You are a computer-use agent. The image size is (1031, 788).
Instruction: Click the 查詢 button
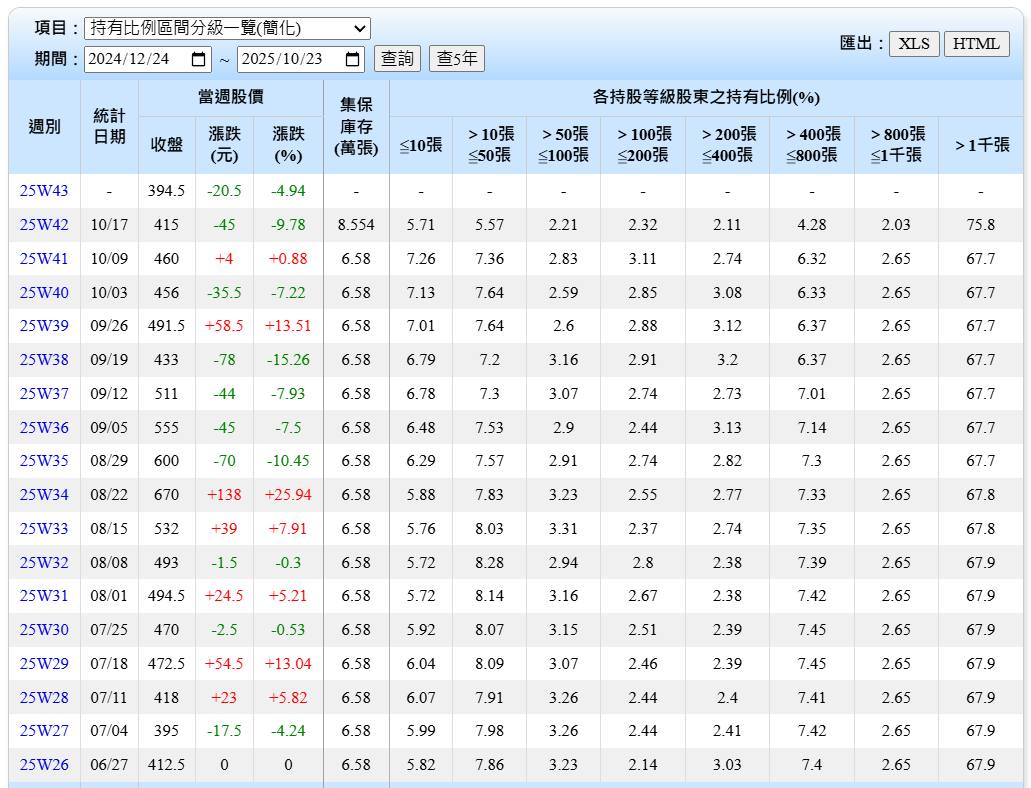pyautogui.click(x=397, y=59)
